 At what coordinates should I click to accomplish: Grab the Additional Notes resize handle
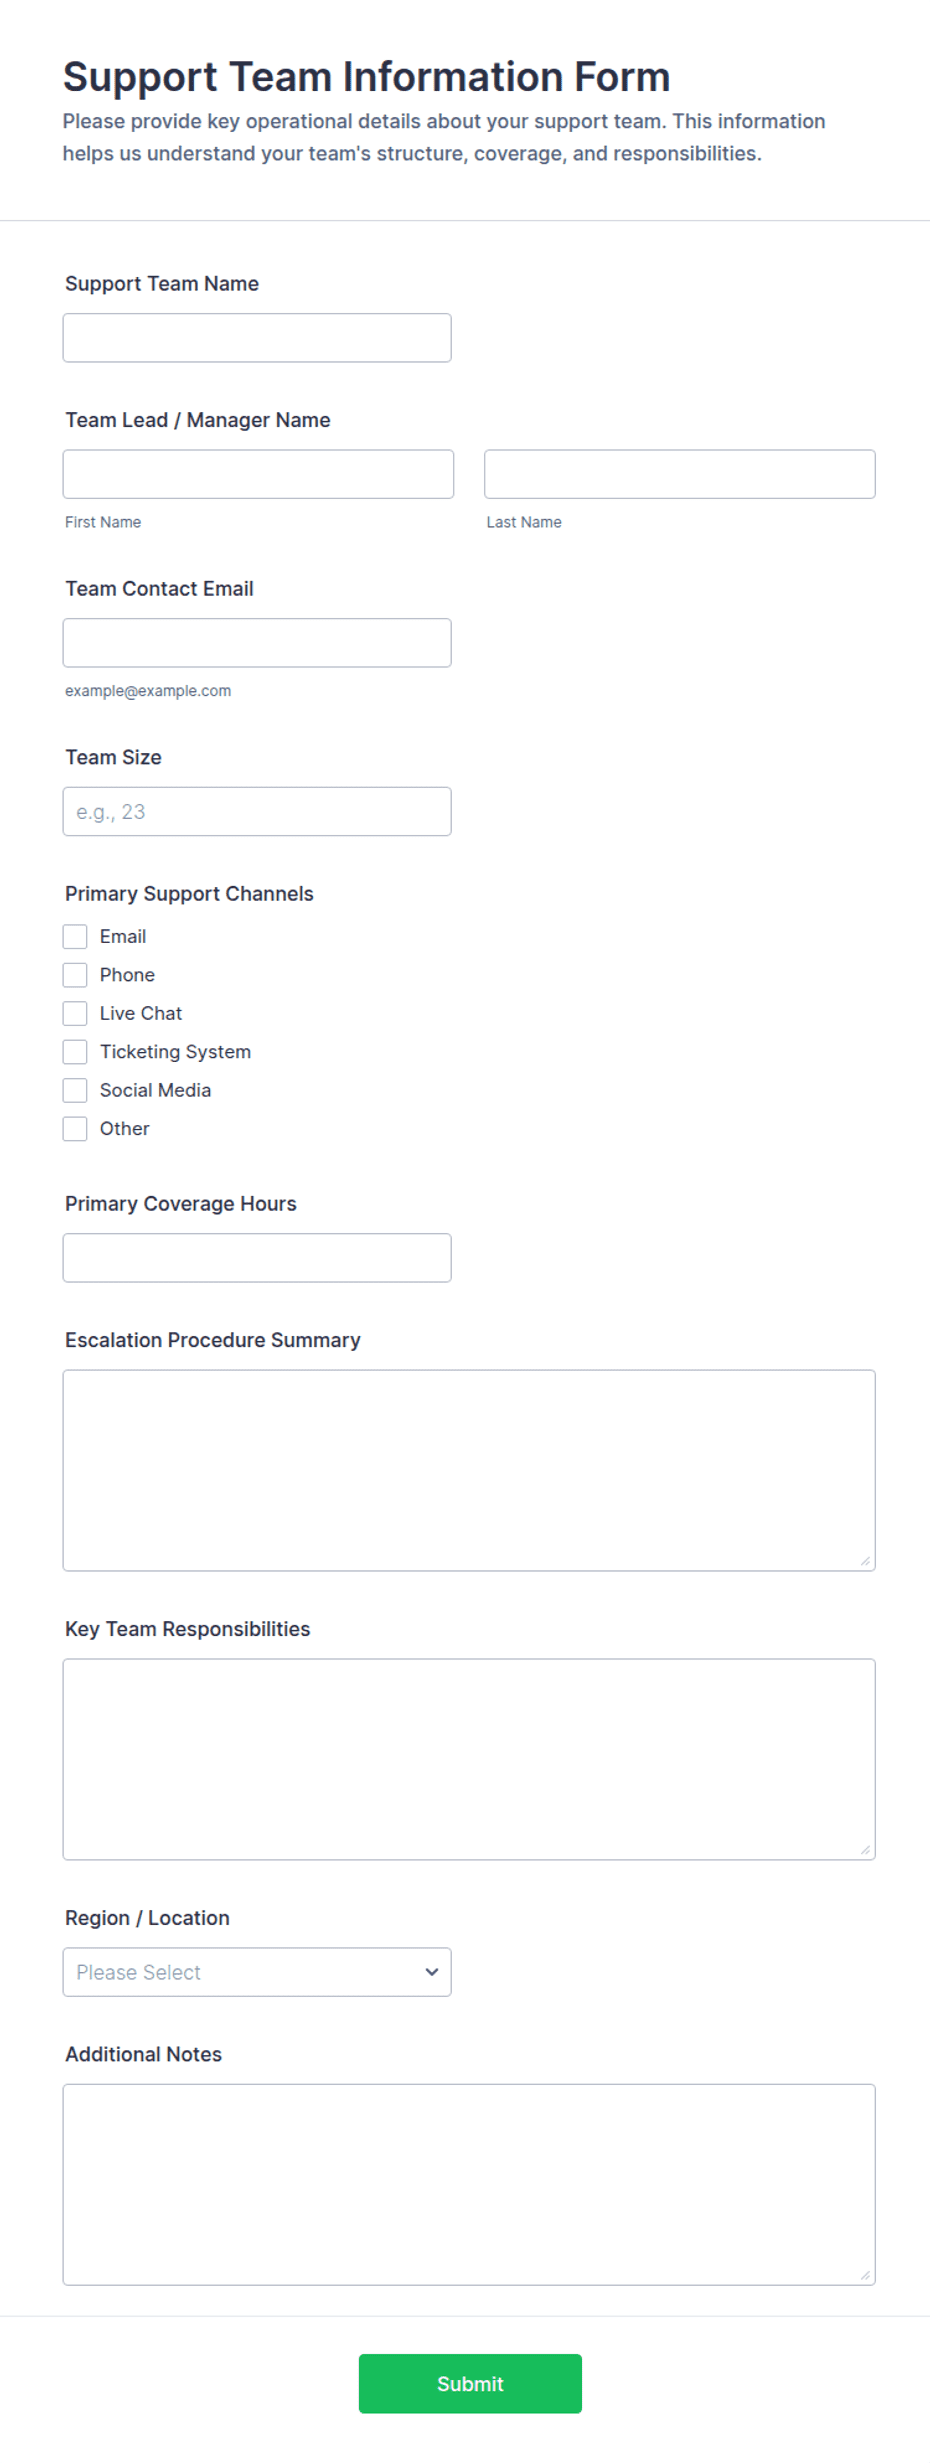(x=866, y=2276)
